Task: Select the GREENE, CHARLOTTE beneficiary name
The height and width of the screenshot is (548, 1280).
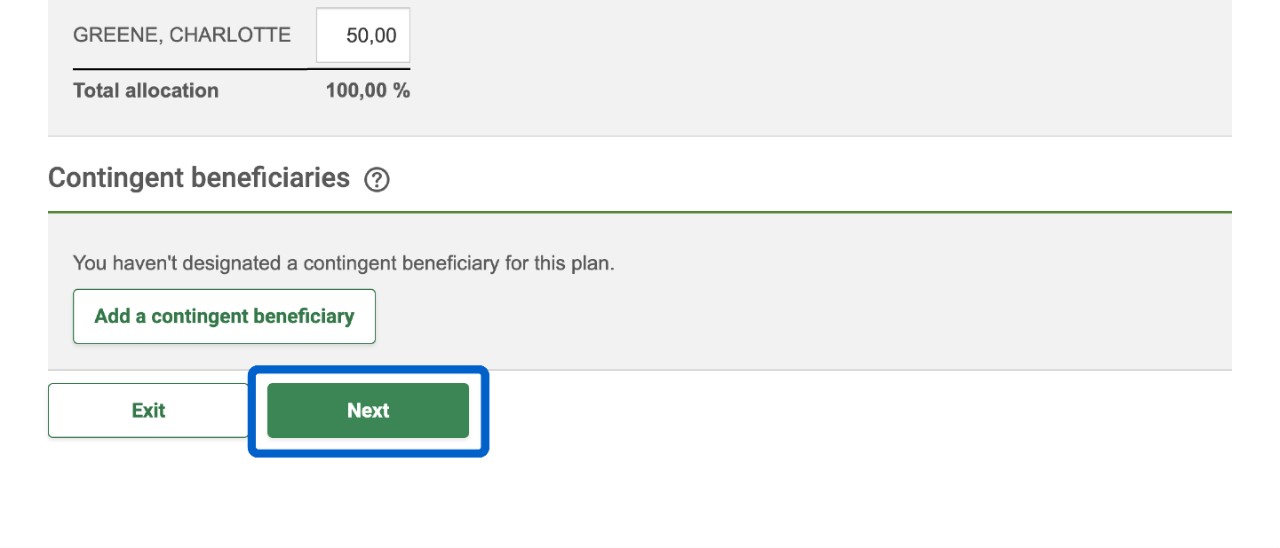Action: (x=182, y=35)
